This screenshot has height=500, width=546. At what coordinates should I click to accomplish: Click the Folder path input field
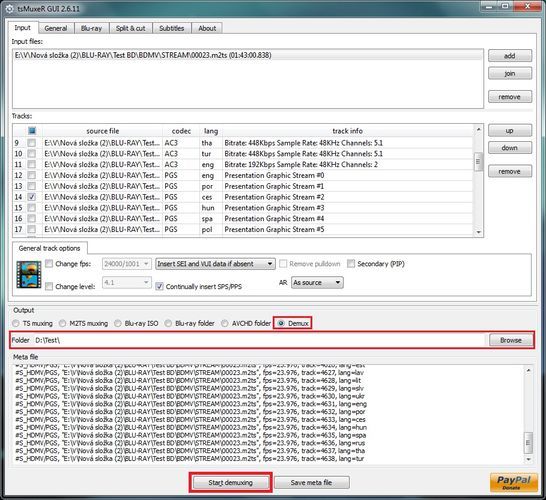click(x=259, y=340)
